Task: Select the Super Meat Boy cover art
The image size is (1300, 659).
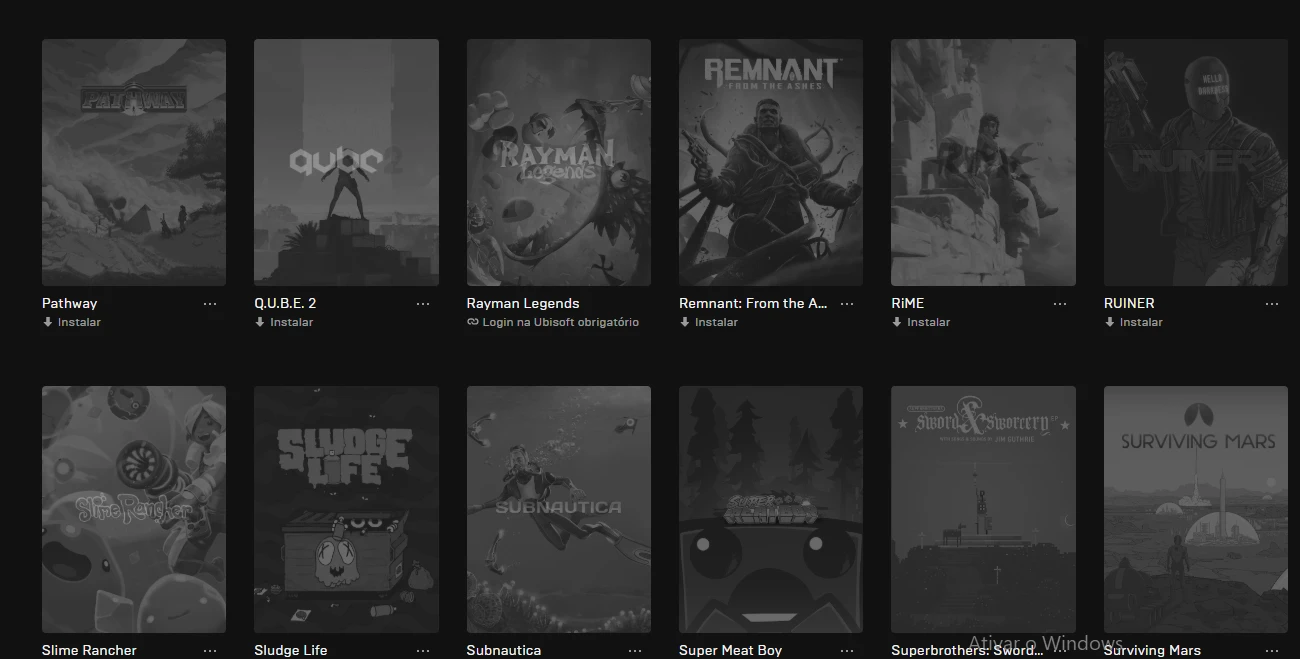Action: click(771, 509)
